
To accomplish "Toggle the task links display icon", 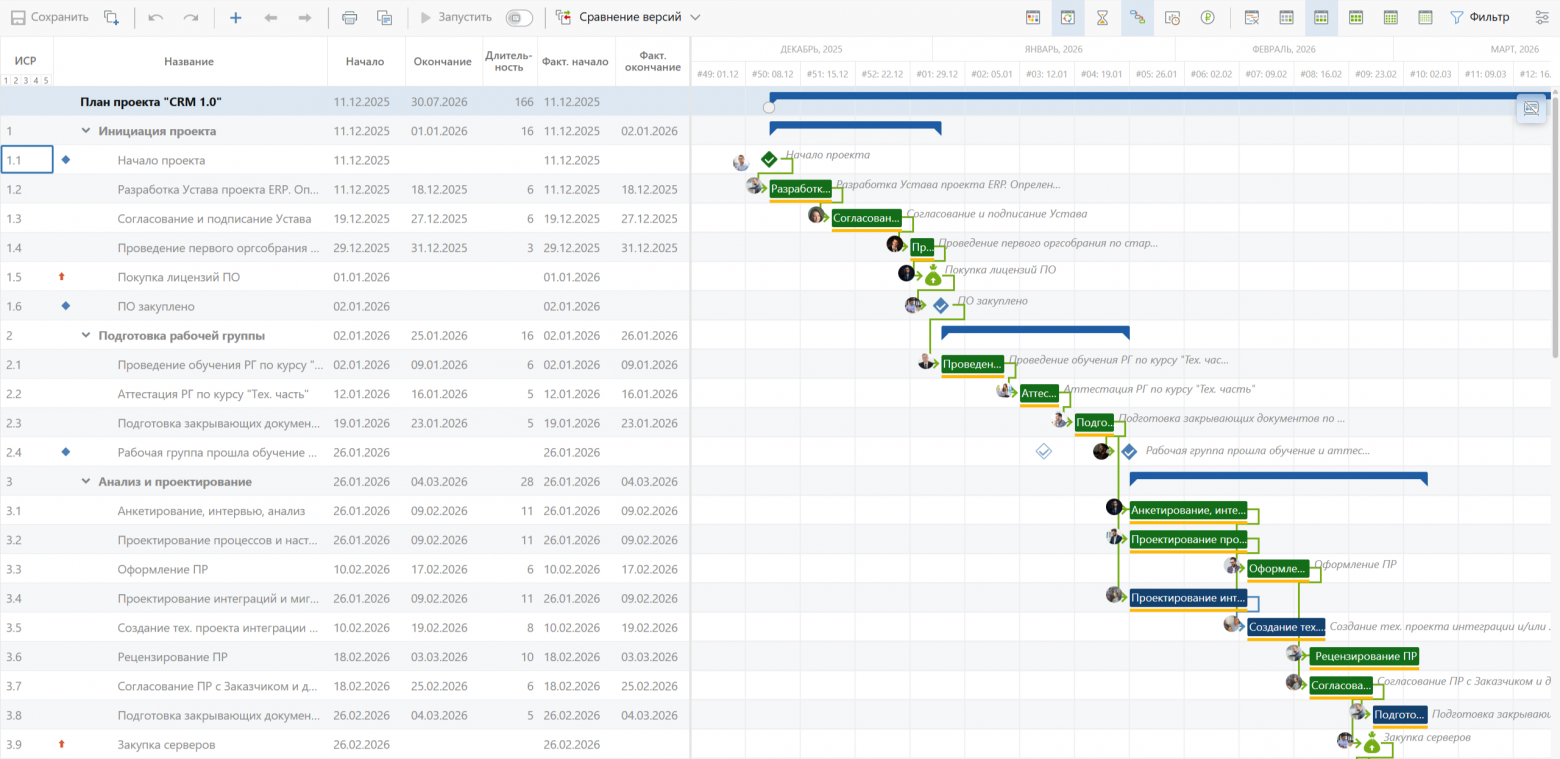I will click(1137, 17).
